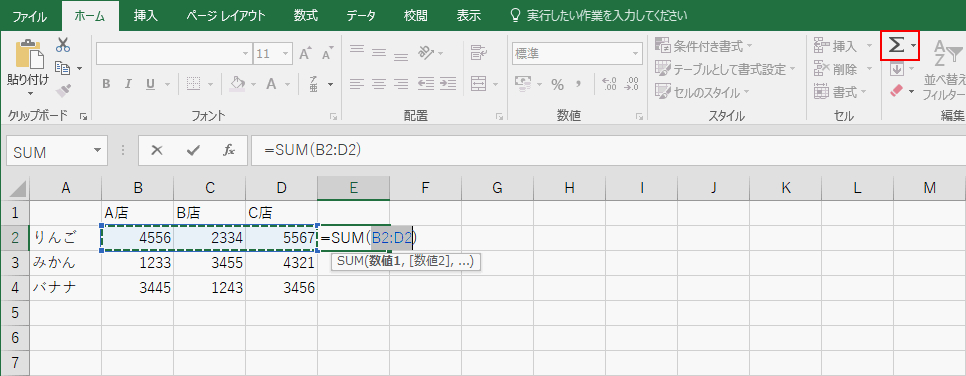Viewport: 966px width, 376px height.
Task: Confirm formula entry with checkmark button
Action: [x=193, y=150]
